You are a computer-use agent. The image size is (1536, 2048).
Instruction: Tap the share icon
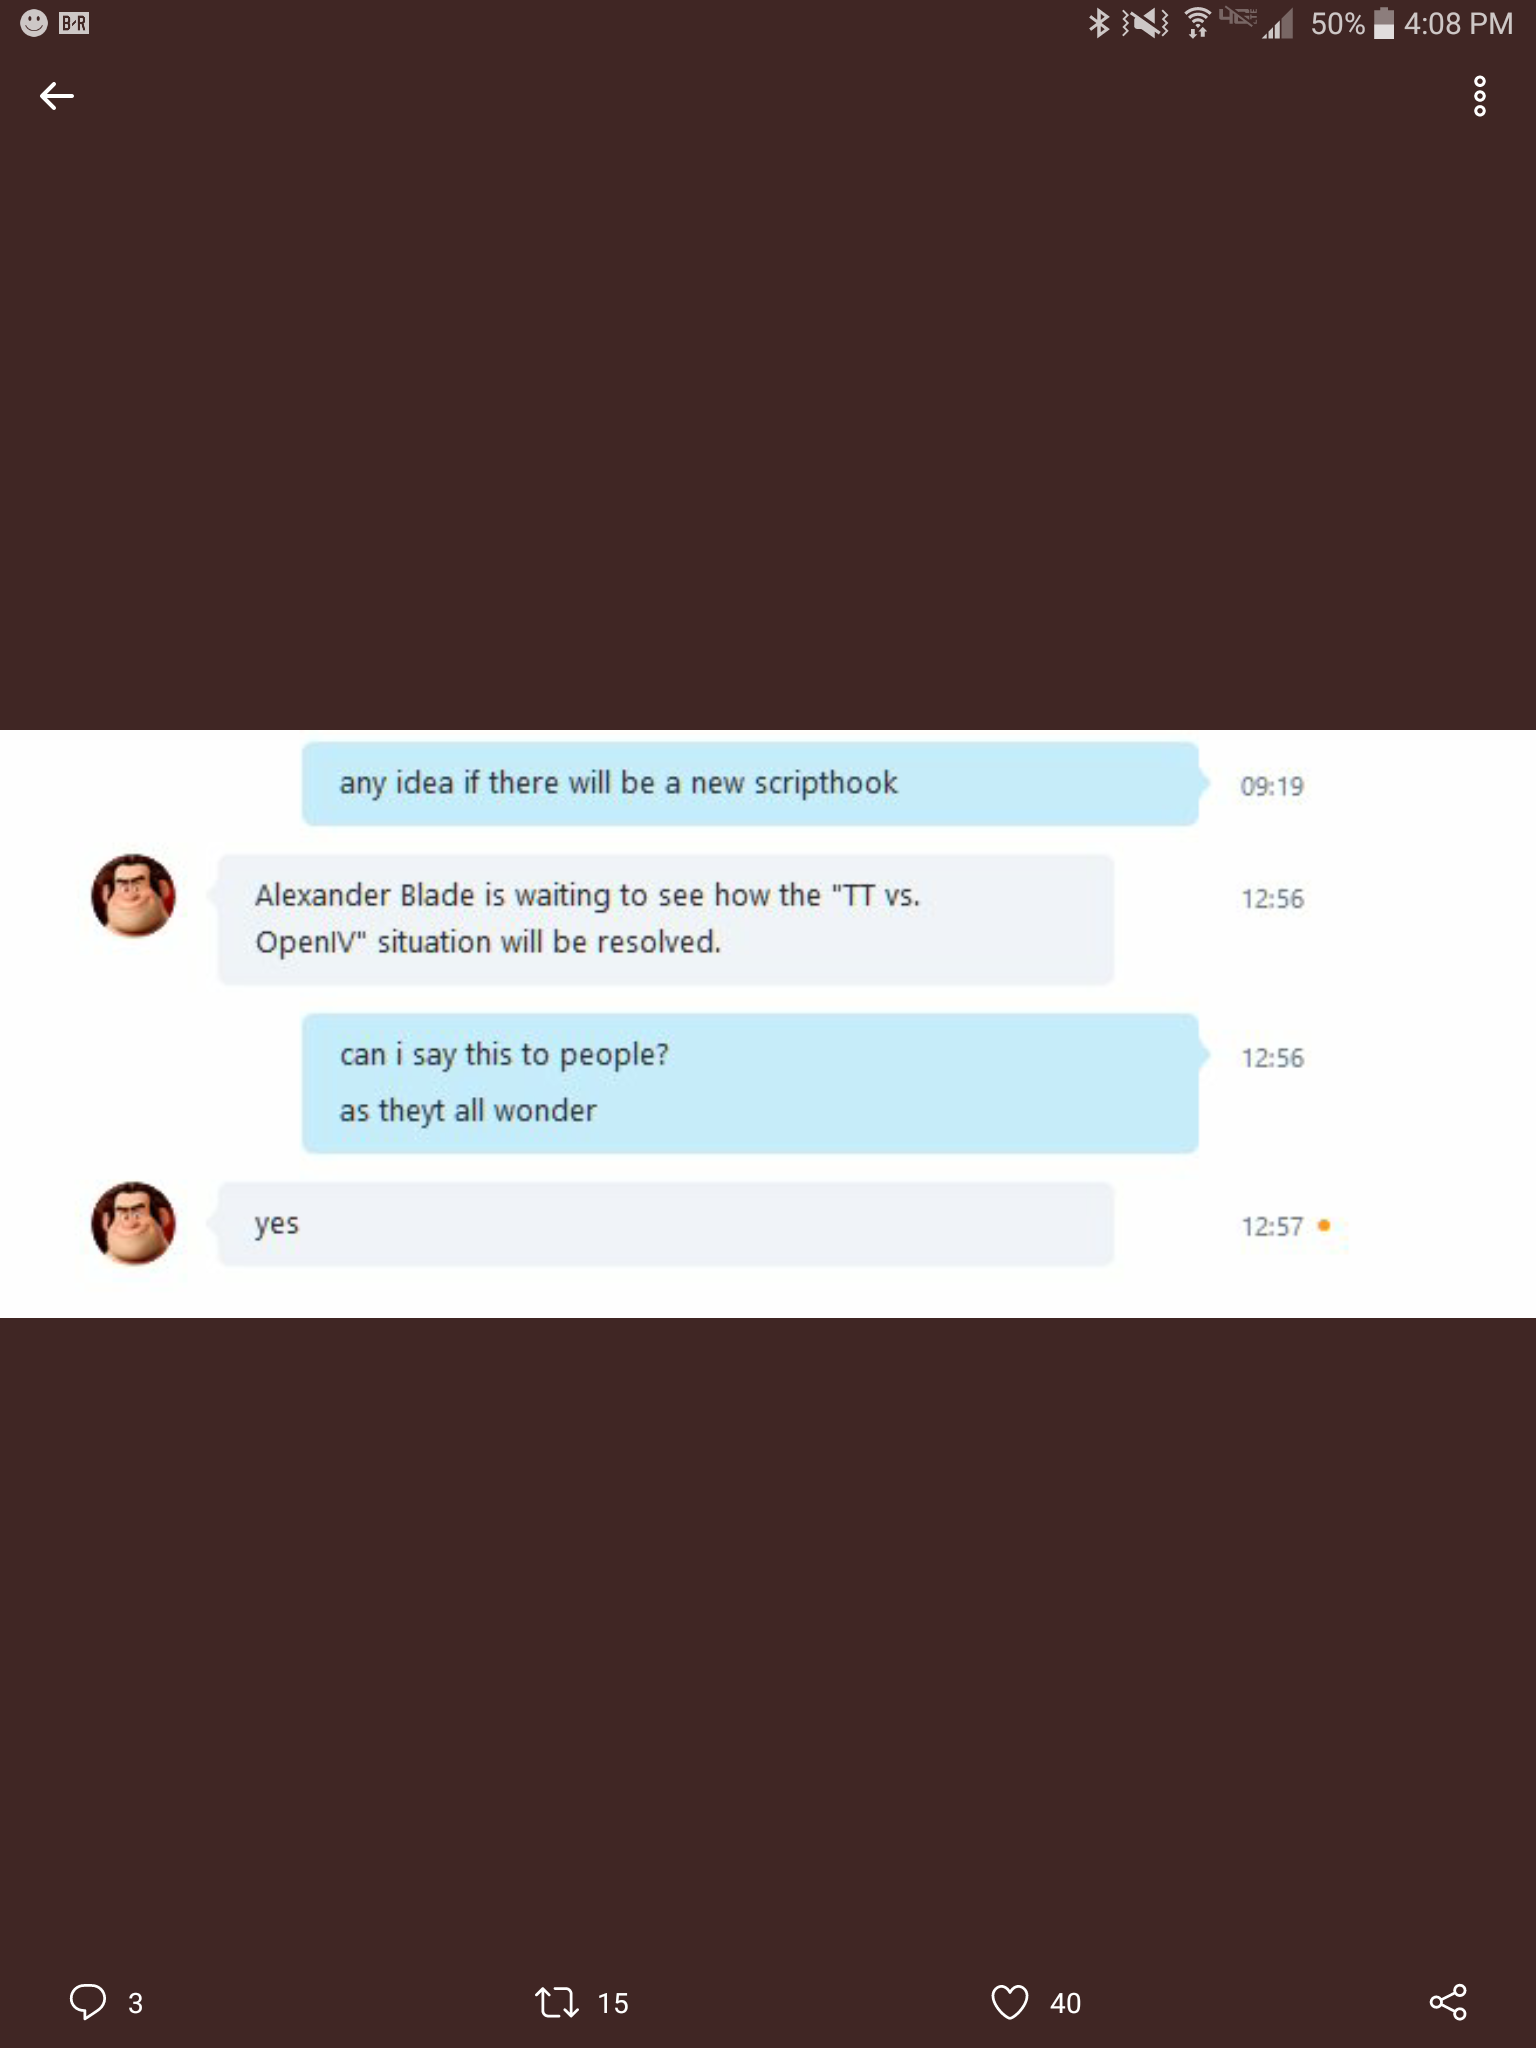click(x=1447, y=2001)
